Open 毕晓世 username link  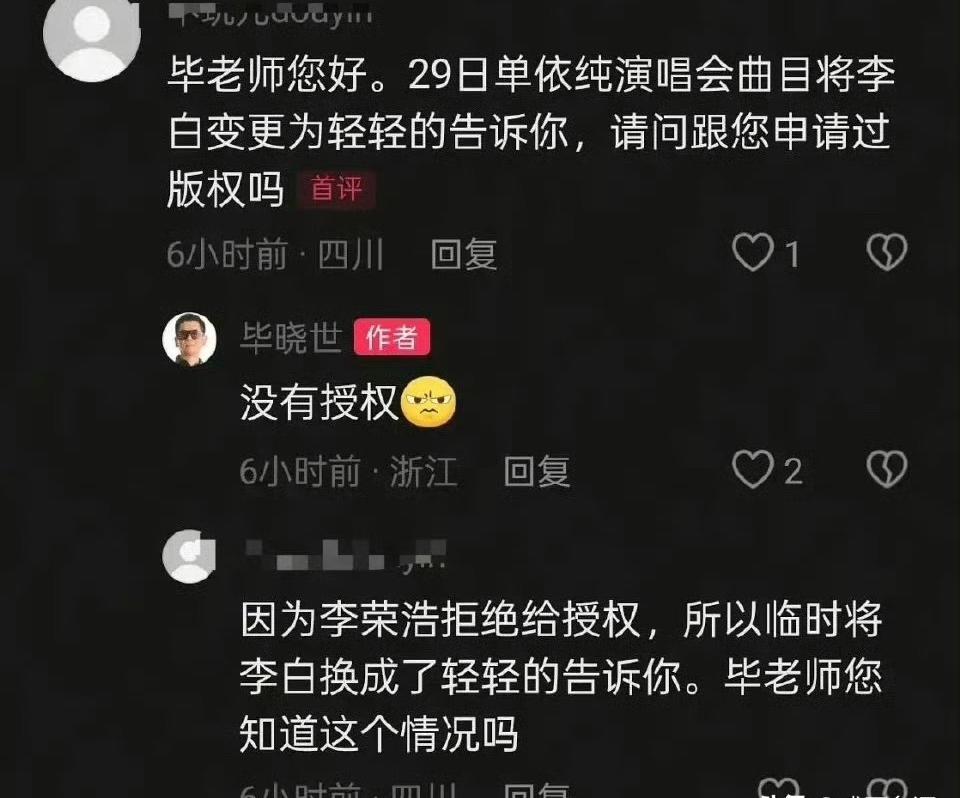coord(291,337)
